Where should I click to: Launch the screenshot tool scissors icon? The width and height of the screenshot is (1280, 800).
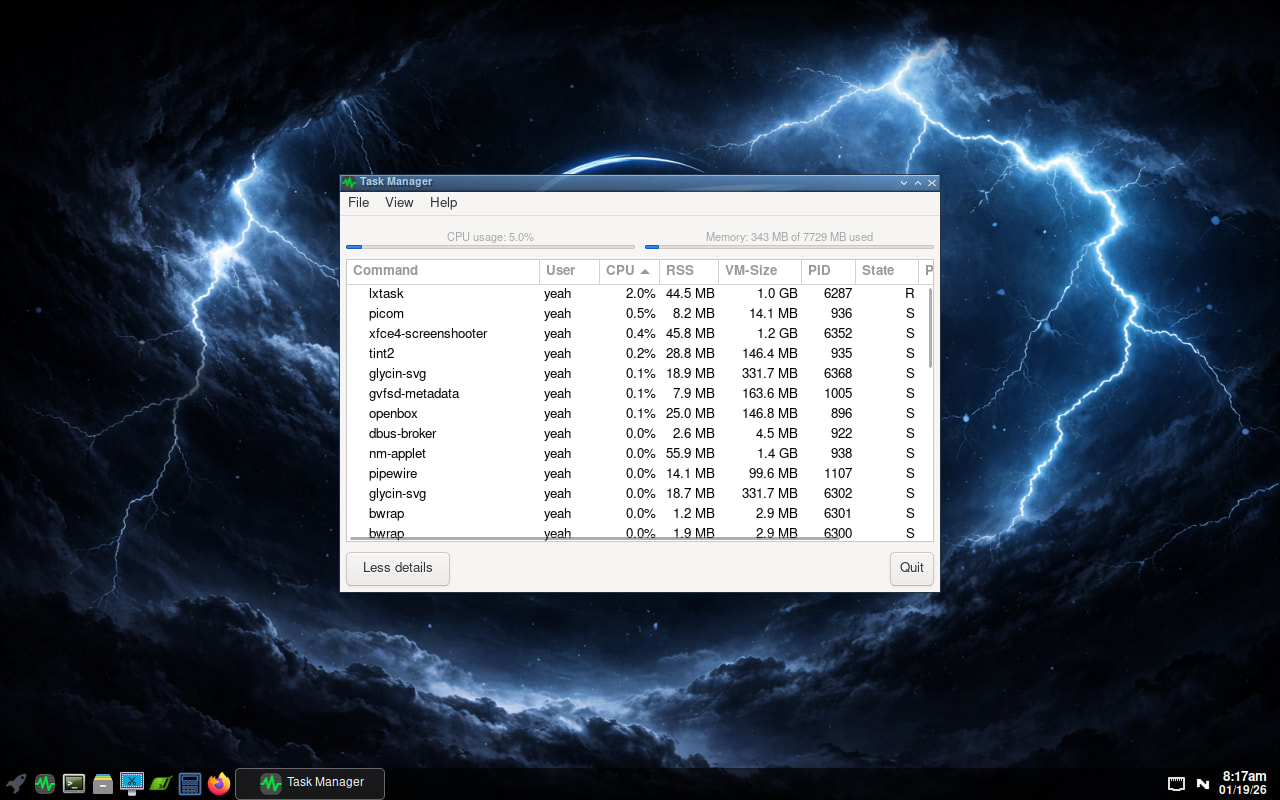[132, 783]
